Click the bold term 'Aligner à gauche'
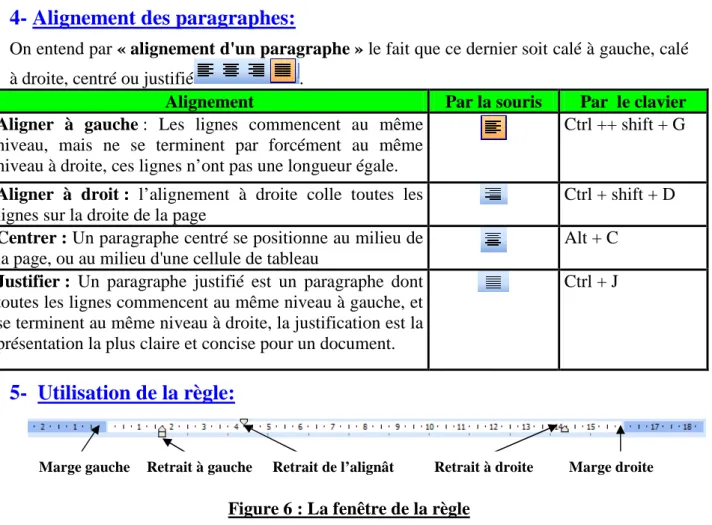This screenshot has height=525, width=712. pyautogui.click(x=69, y=124)
